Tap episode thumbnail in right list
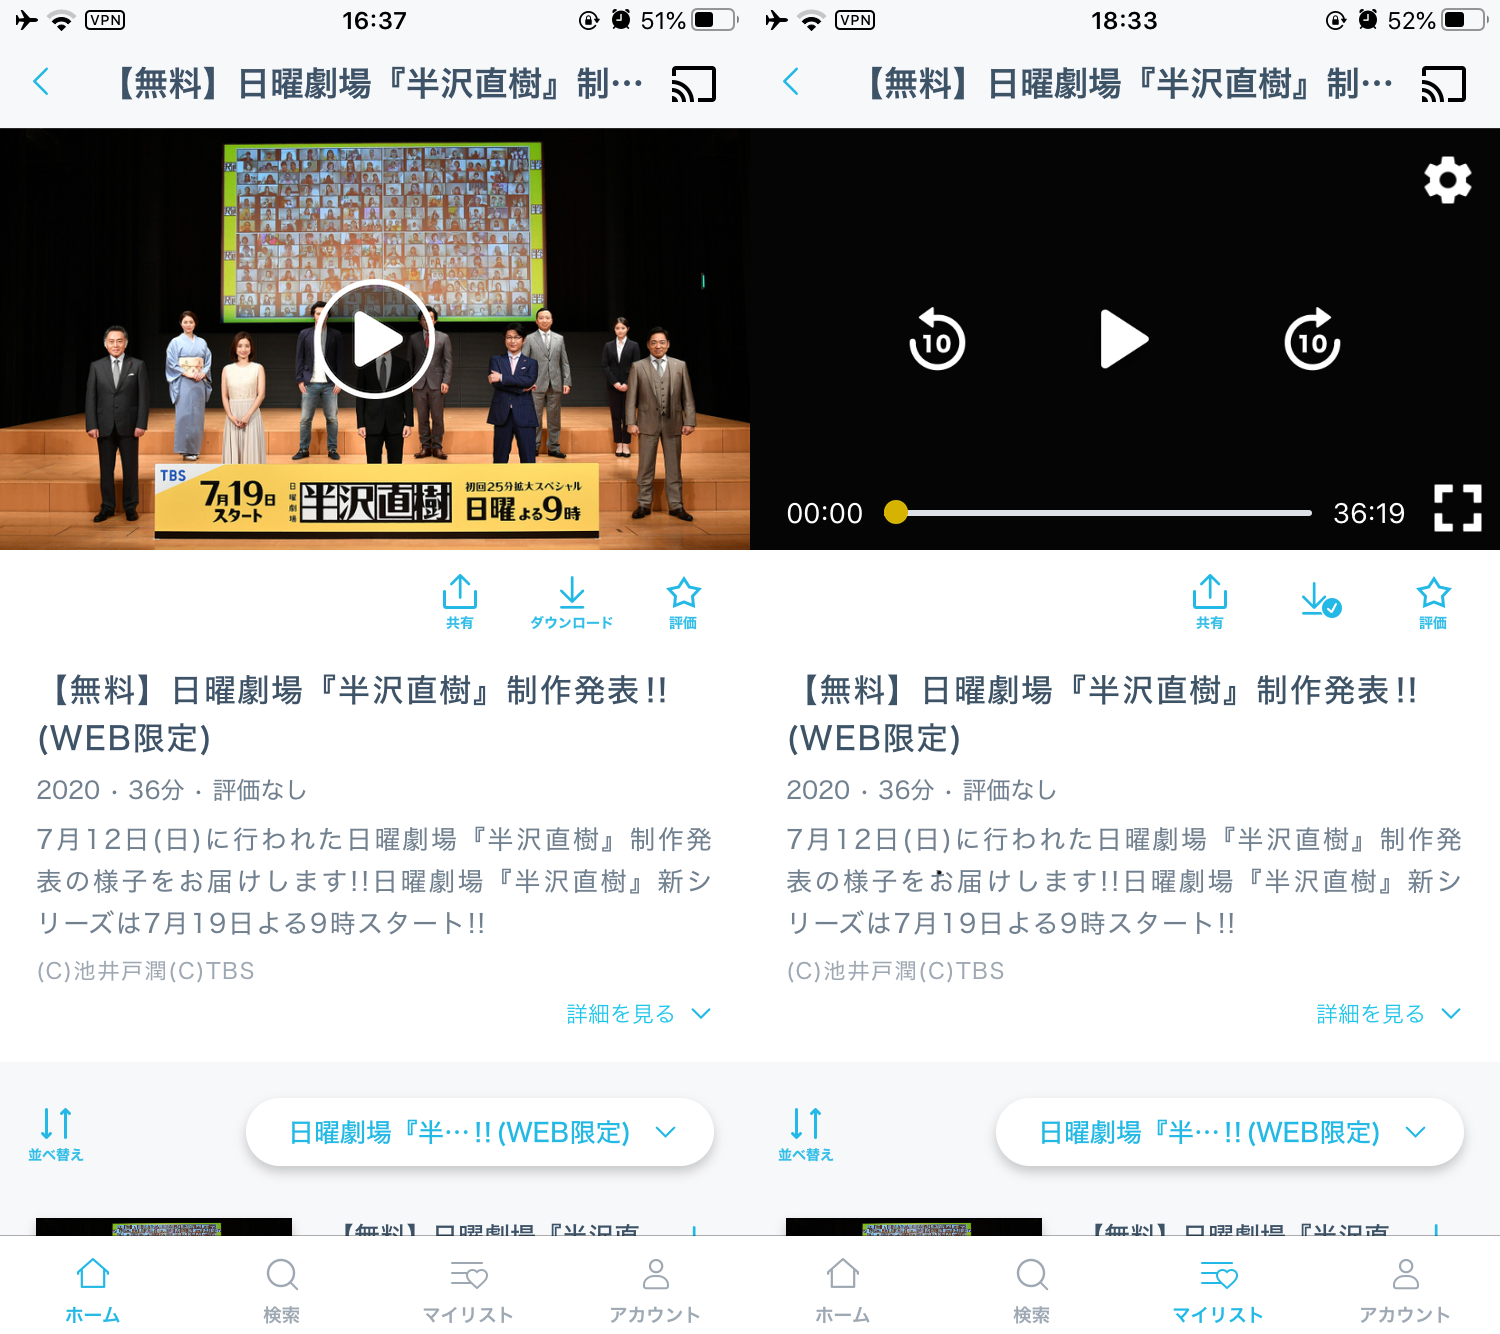 914,1227
